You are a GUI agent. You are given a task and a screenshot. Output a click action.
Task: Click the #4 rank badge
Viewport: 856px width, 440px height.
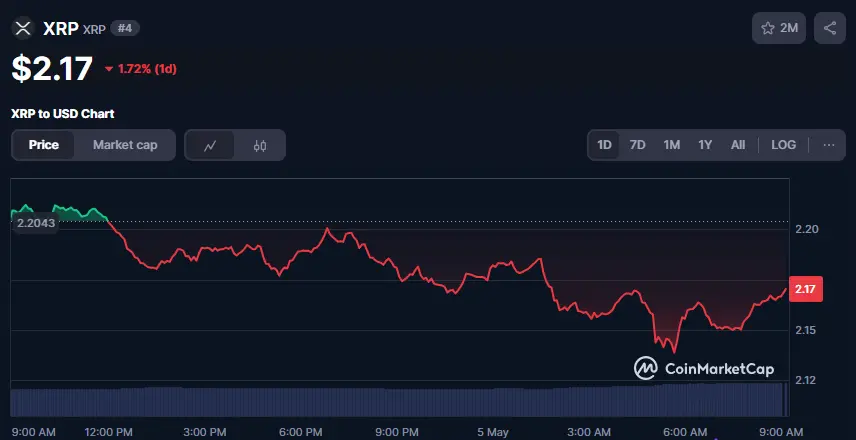coord(125,28)
